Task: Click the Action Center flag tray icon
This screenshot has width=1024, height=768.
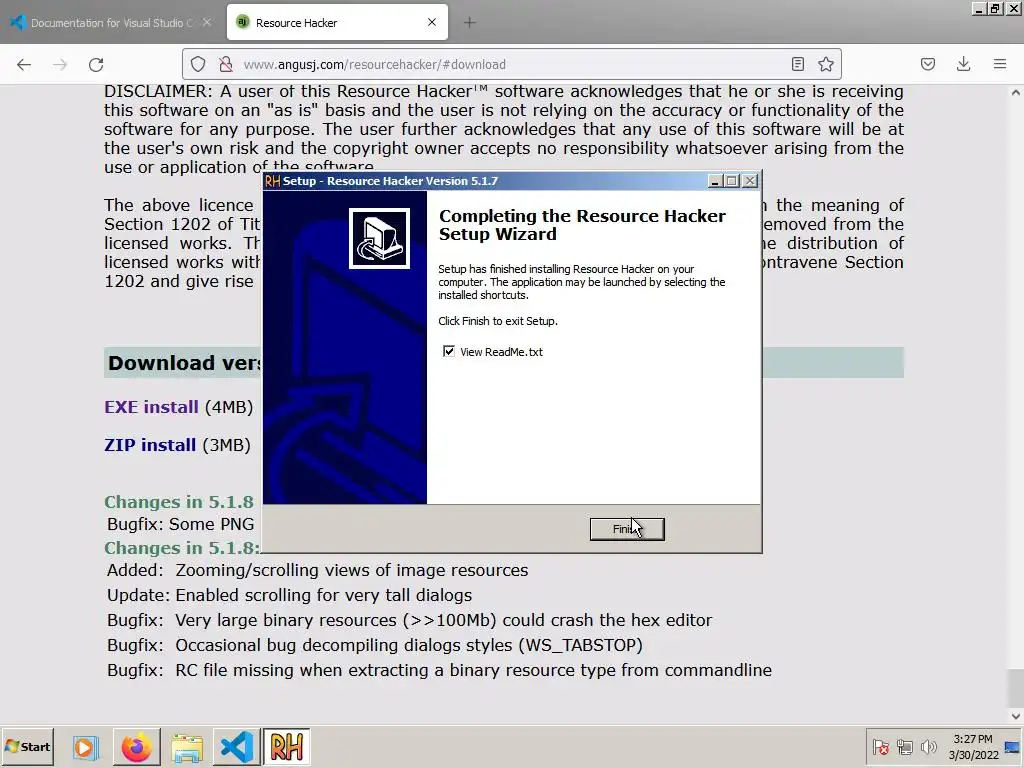Action: pyautogui.click(x=880, y=746)
